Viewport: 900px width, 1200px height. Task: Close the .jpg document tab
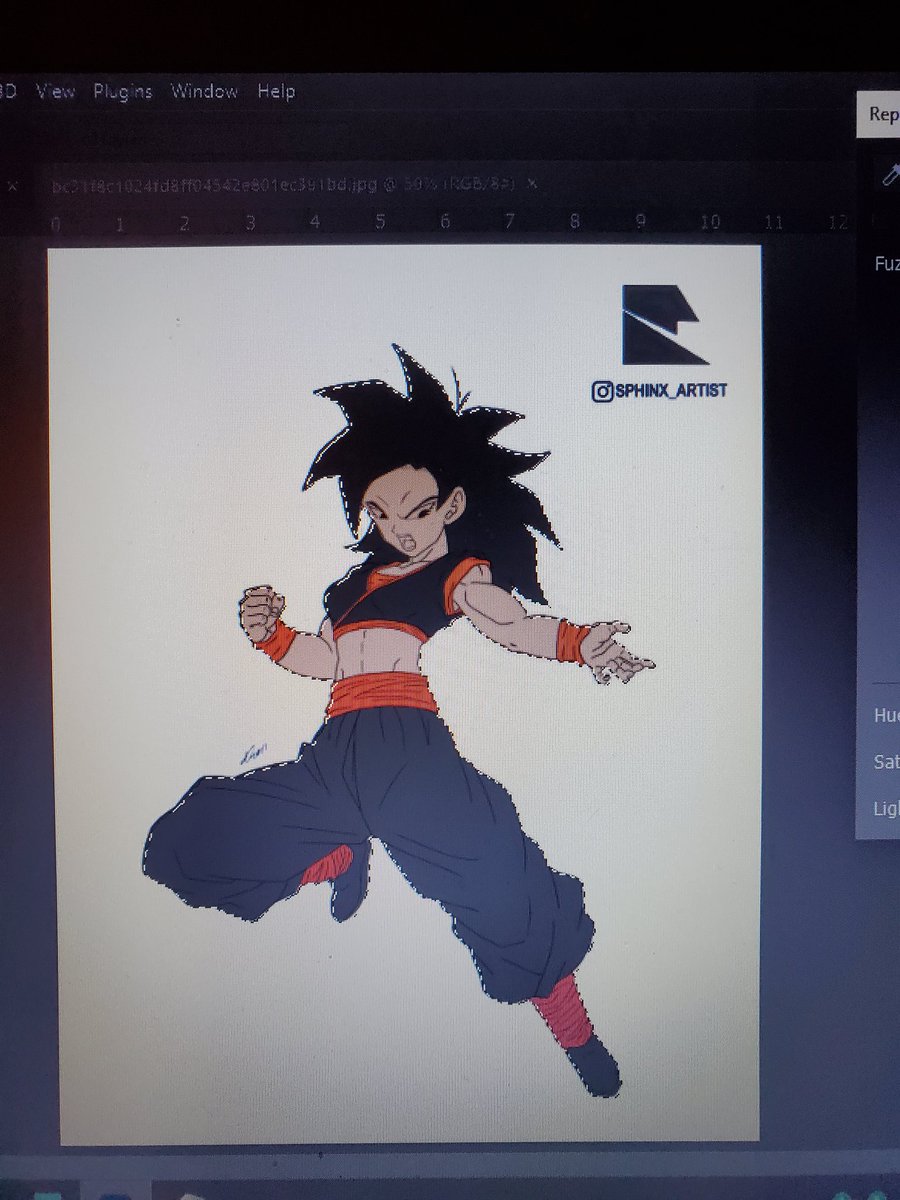click(x=532, y=184)
